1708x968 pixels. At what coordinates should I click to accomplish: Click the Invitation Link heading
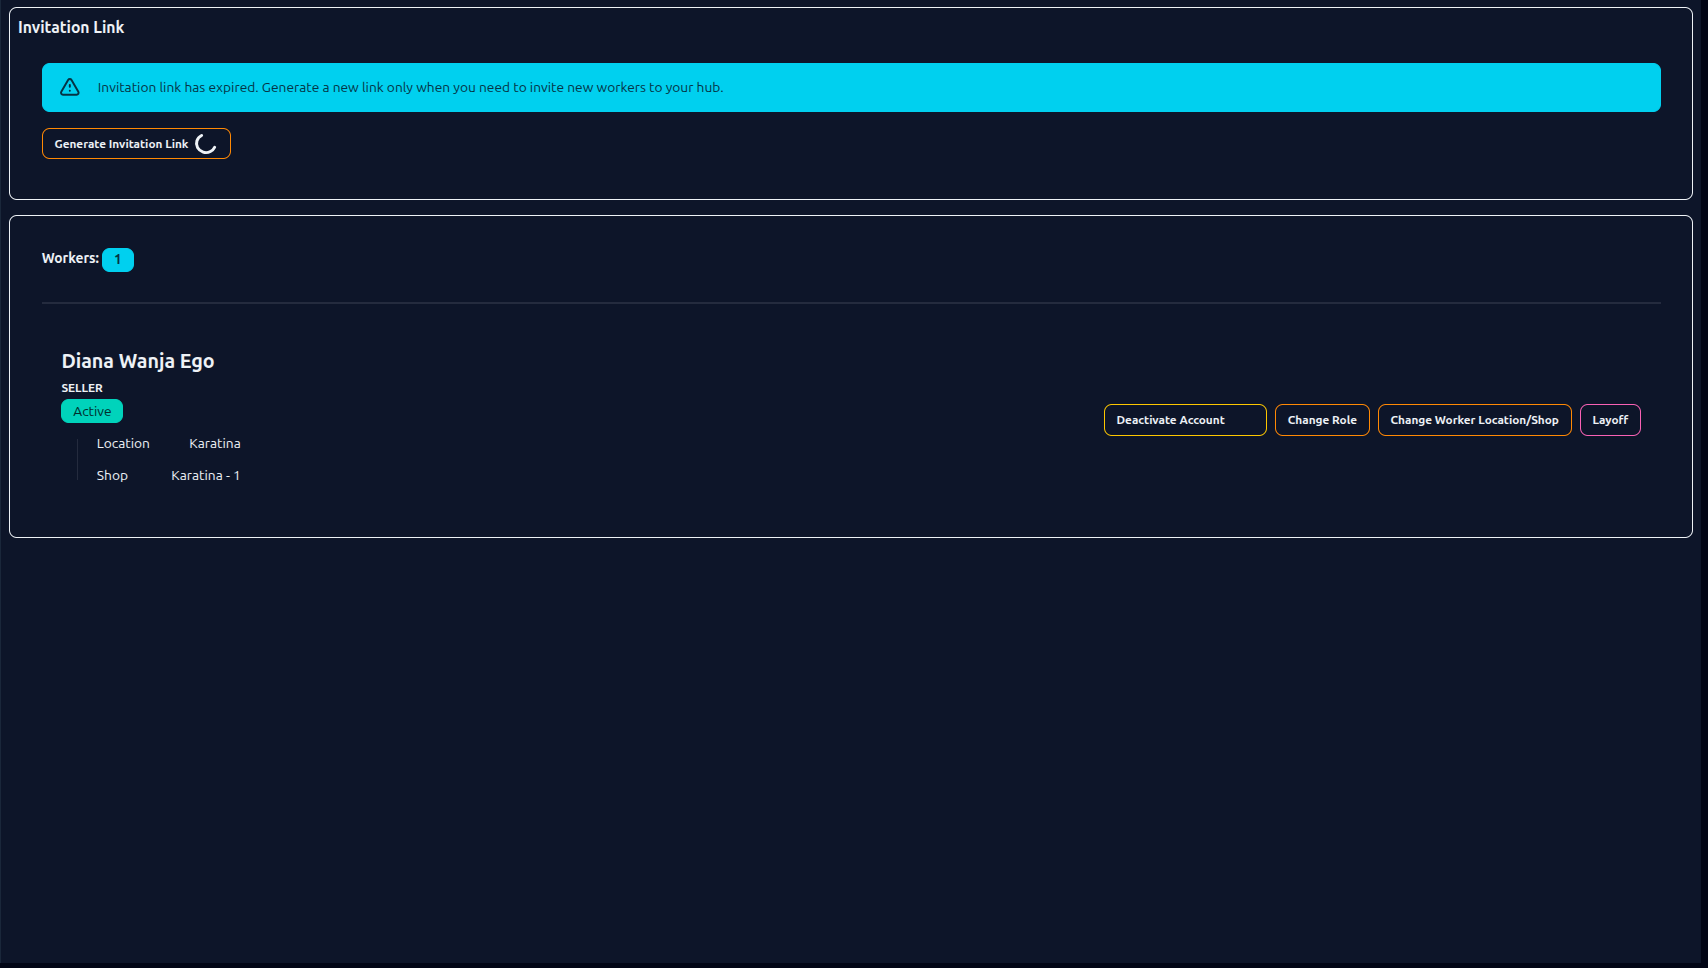(x=71, y=27)
